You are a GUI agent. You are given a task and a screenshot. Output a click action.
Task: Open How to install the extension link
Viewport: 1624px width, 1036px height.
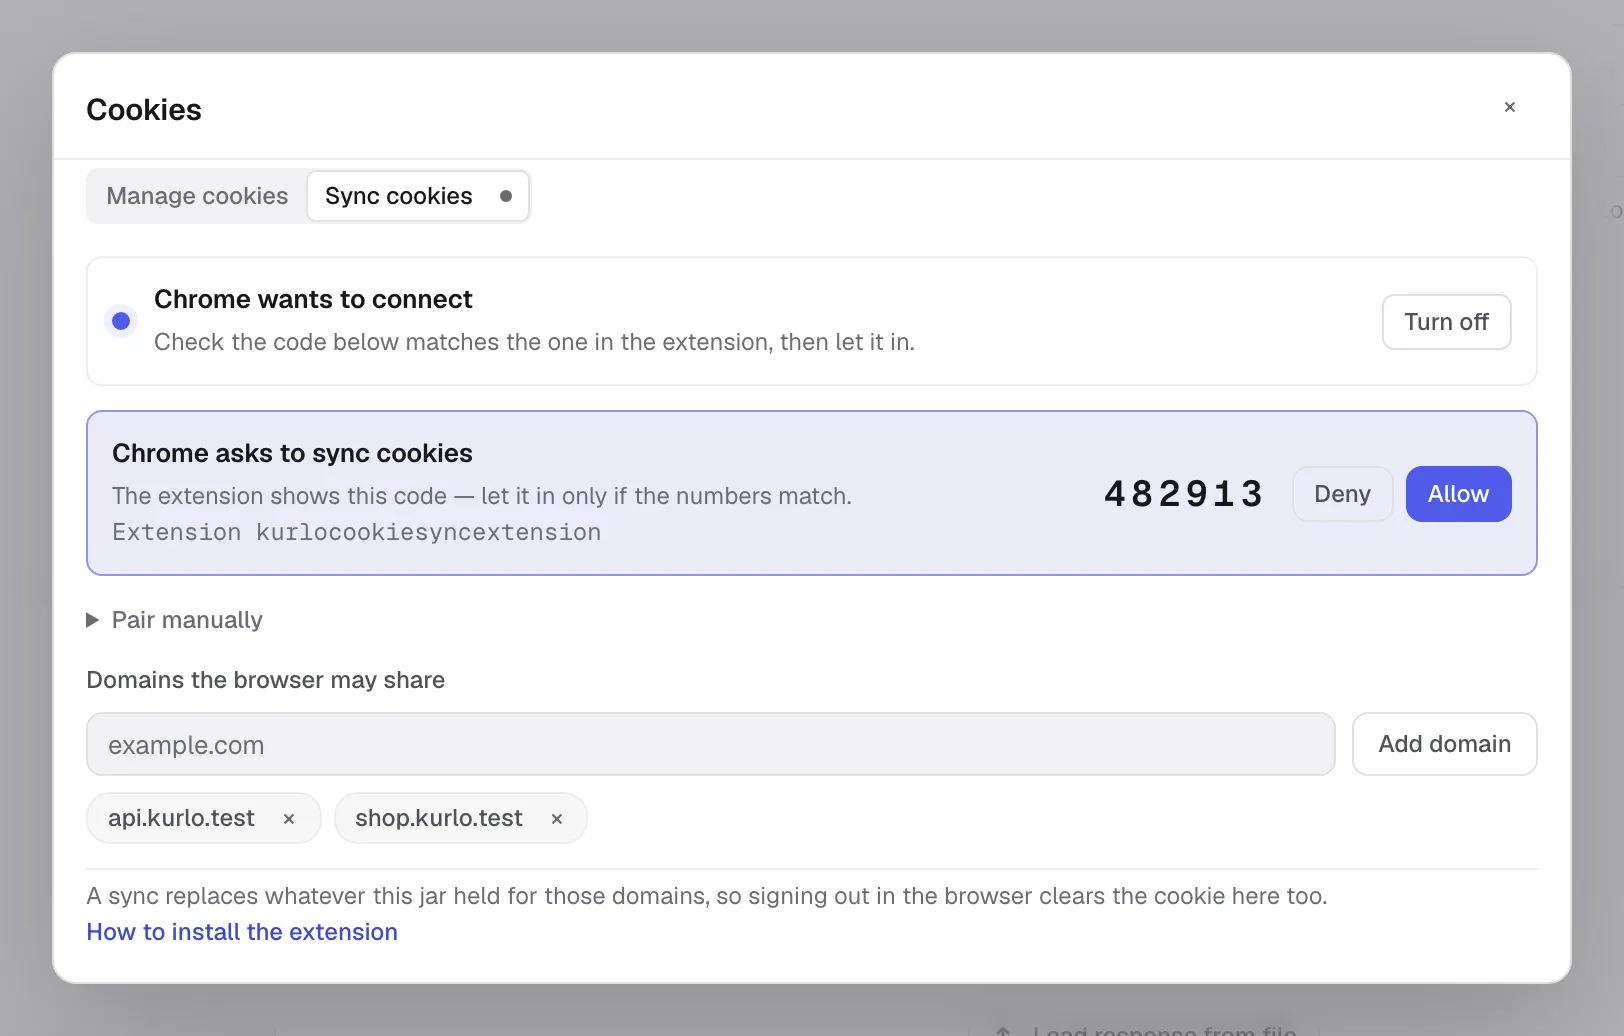point(242,932)
